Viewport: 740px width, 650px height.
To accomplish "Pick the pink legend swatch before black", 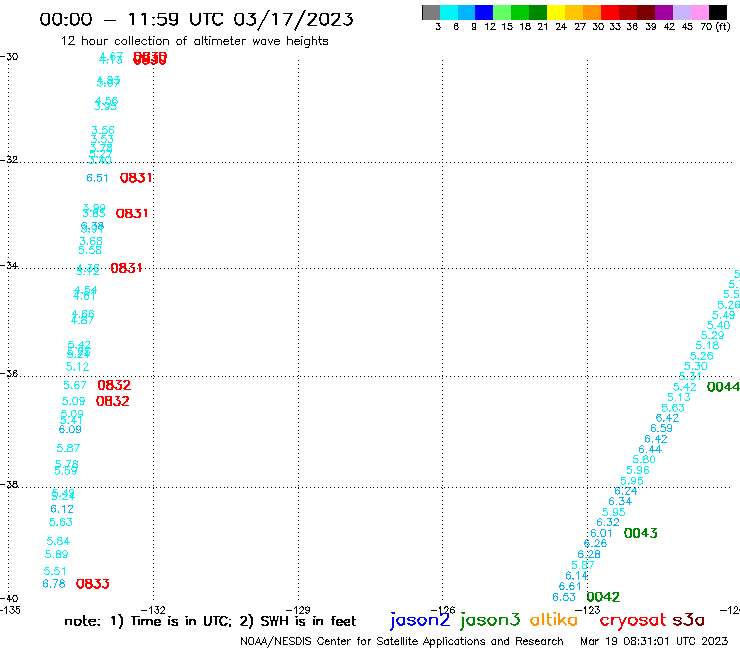I will (x=700, y=12).
